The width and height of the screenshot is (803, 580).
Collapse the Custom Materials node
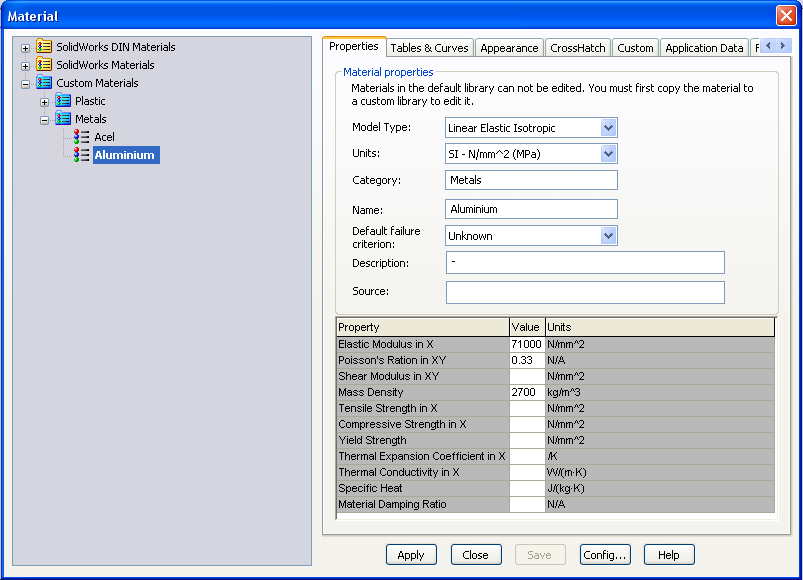pos(25,84)
